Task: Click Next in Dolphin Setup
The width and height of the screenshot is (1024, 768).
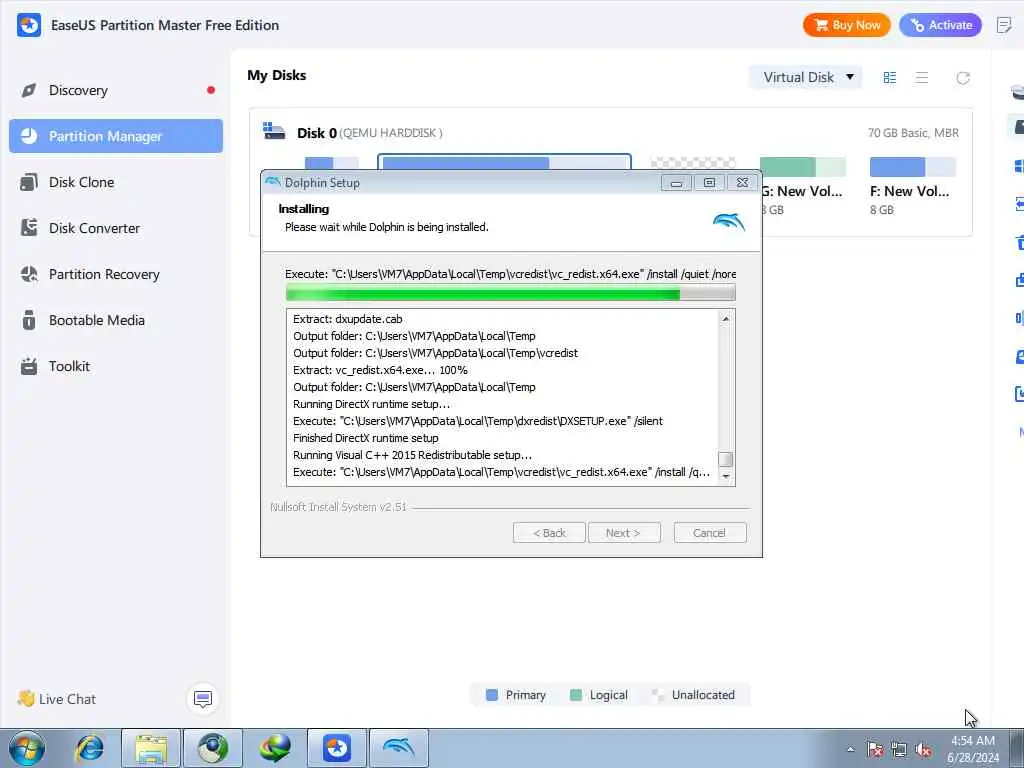Action: click(624, 533)
